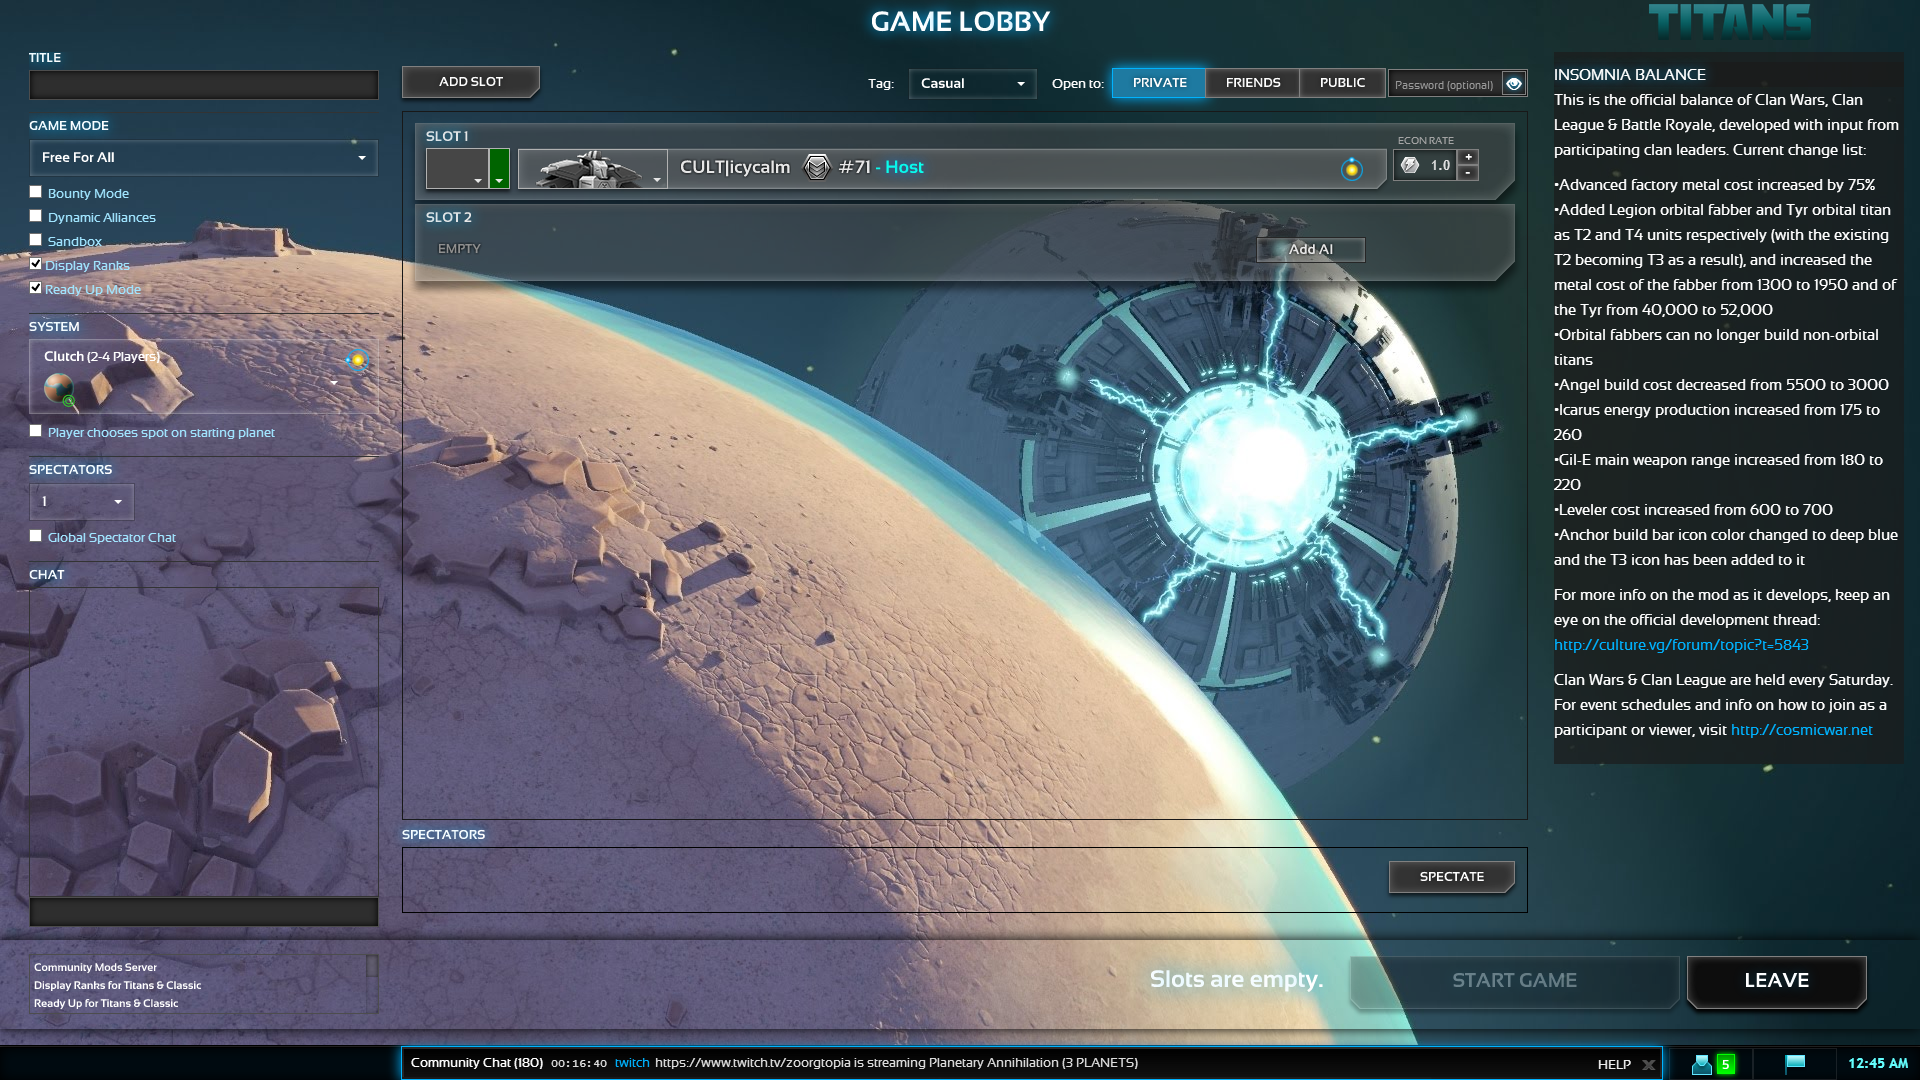Uncheck the Ready Up Mode checkbox
Image resolution: width=1920 pixels, height=1080 pixels.
click(x=36, y=288)
